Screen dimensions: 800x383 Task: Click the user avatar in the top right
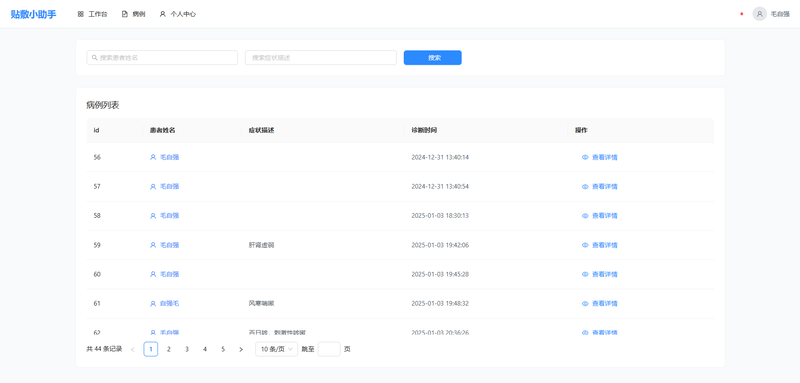coord(759,14)
